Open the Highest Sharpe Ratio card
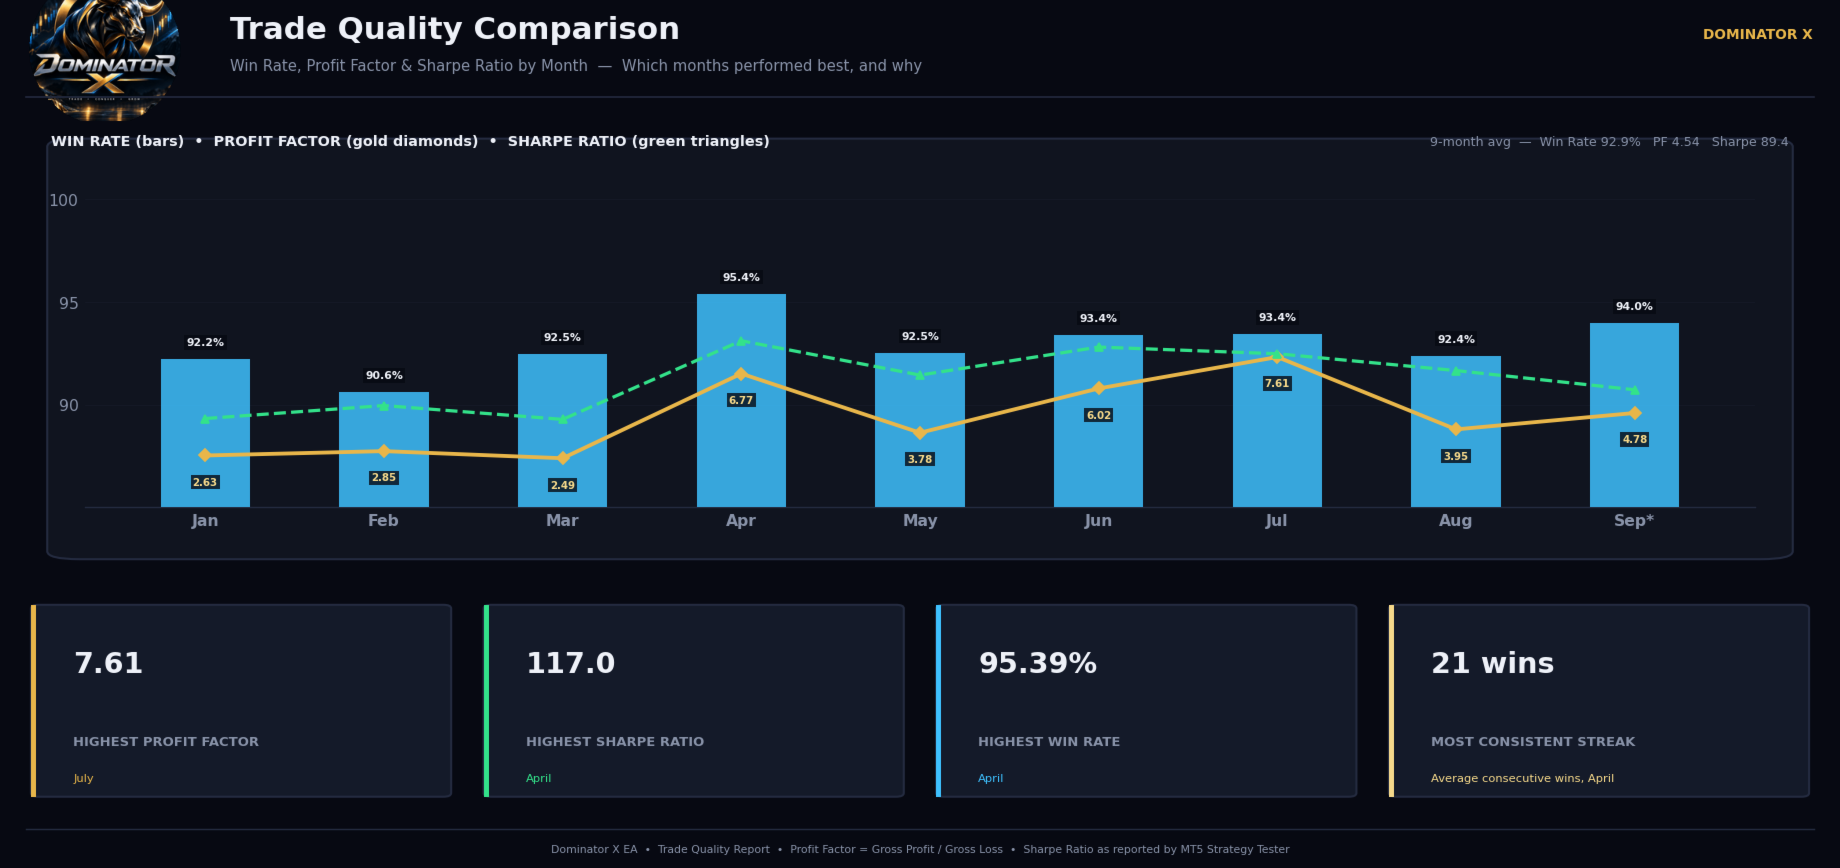The image size is (1840, 868). tap(694, 700)
